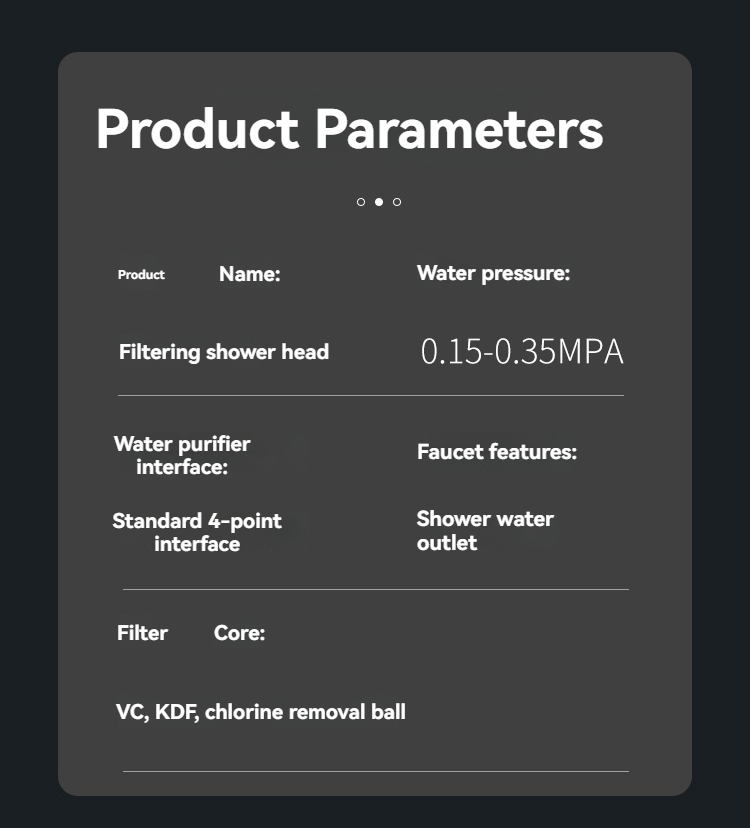Select the '0.15-0.35MPA' pressure value

(x=522, y=352)
